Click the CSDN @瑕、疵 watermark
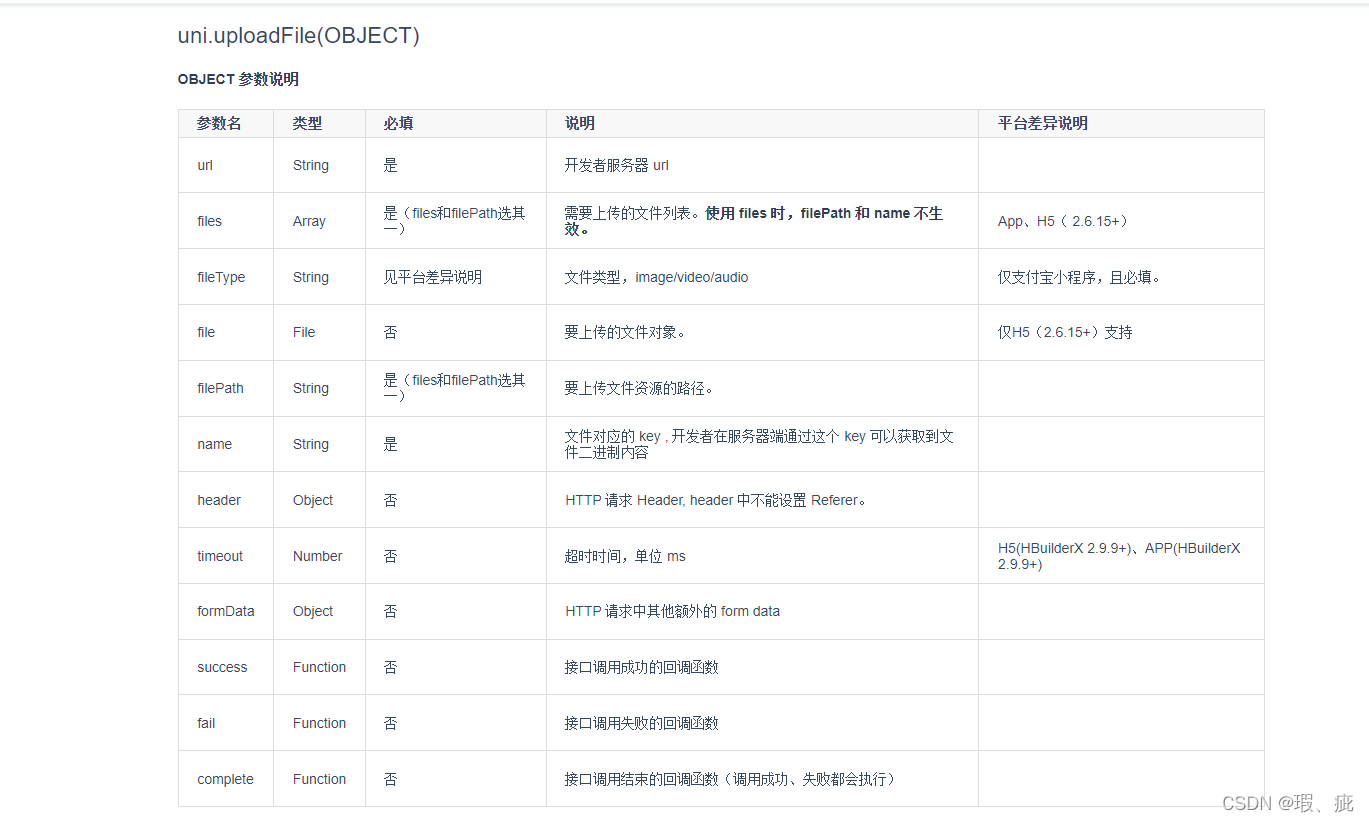 1288,803
